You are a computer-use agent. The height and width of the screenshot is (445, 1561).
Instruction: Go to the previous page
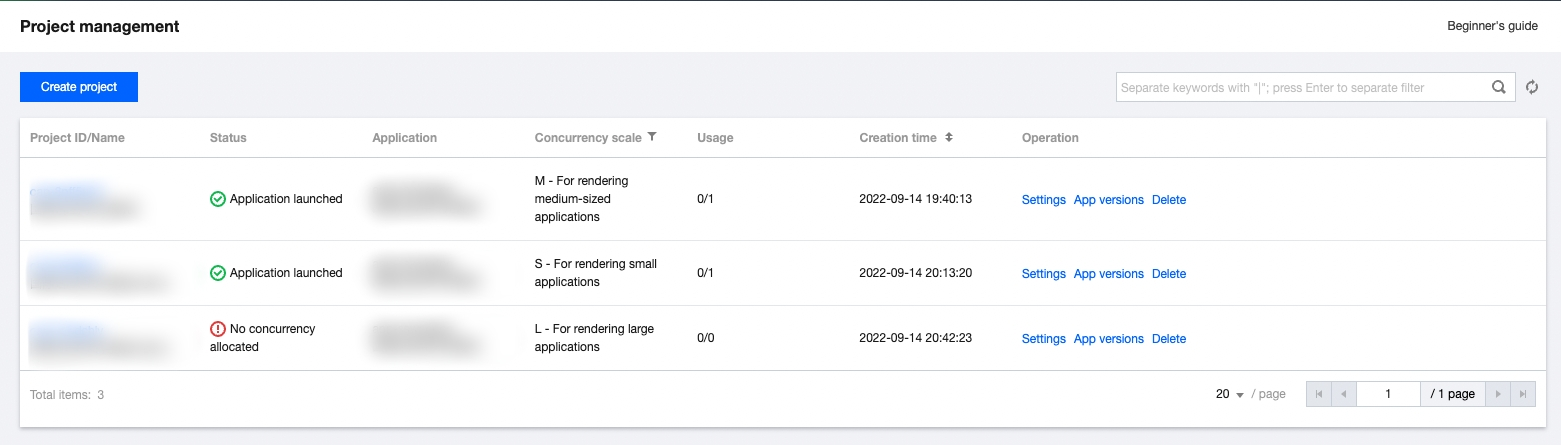coord(1344,394)
